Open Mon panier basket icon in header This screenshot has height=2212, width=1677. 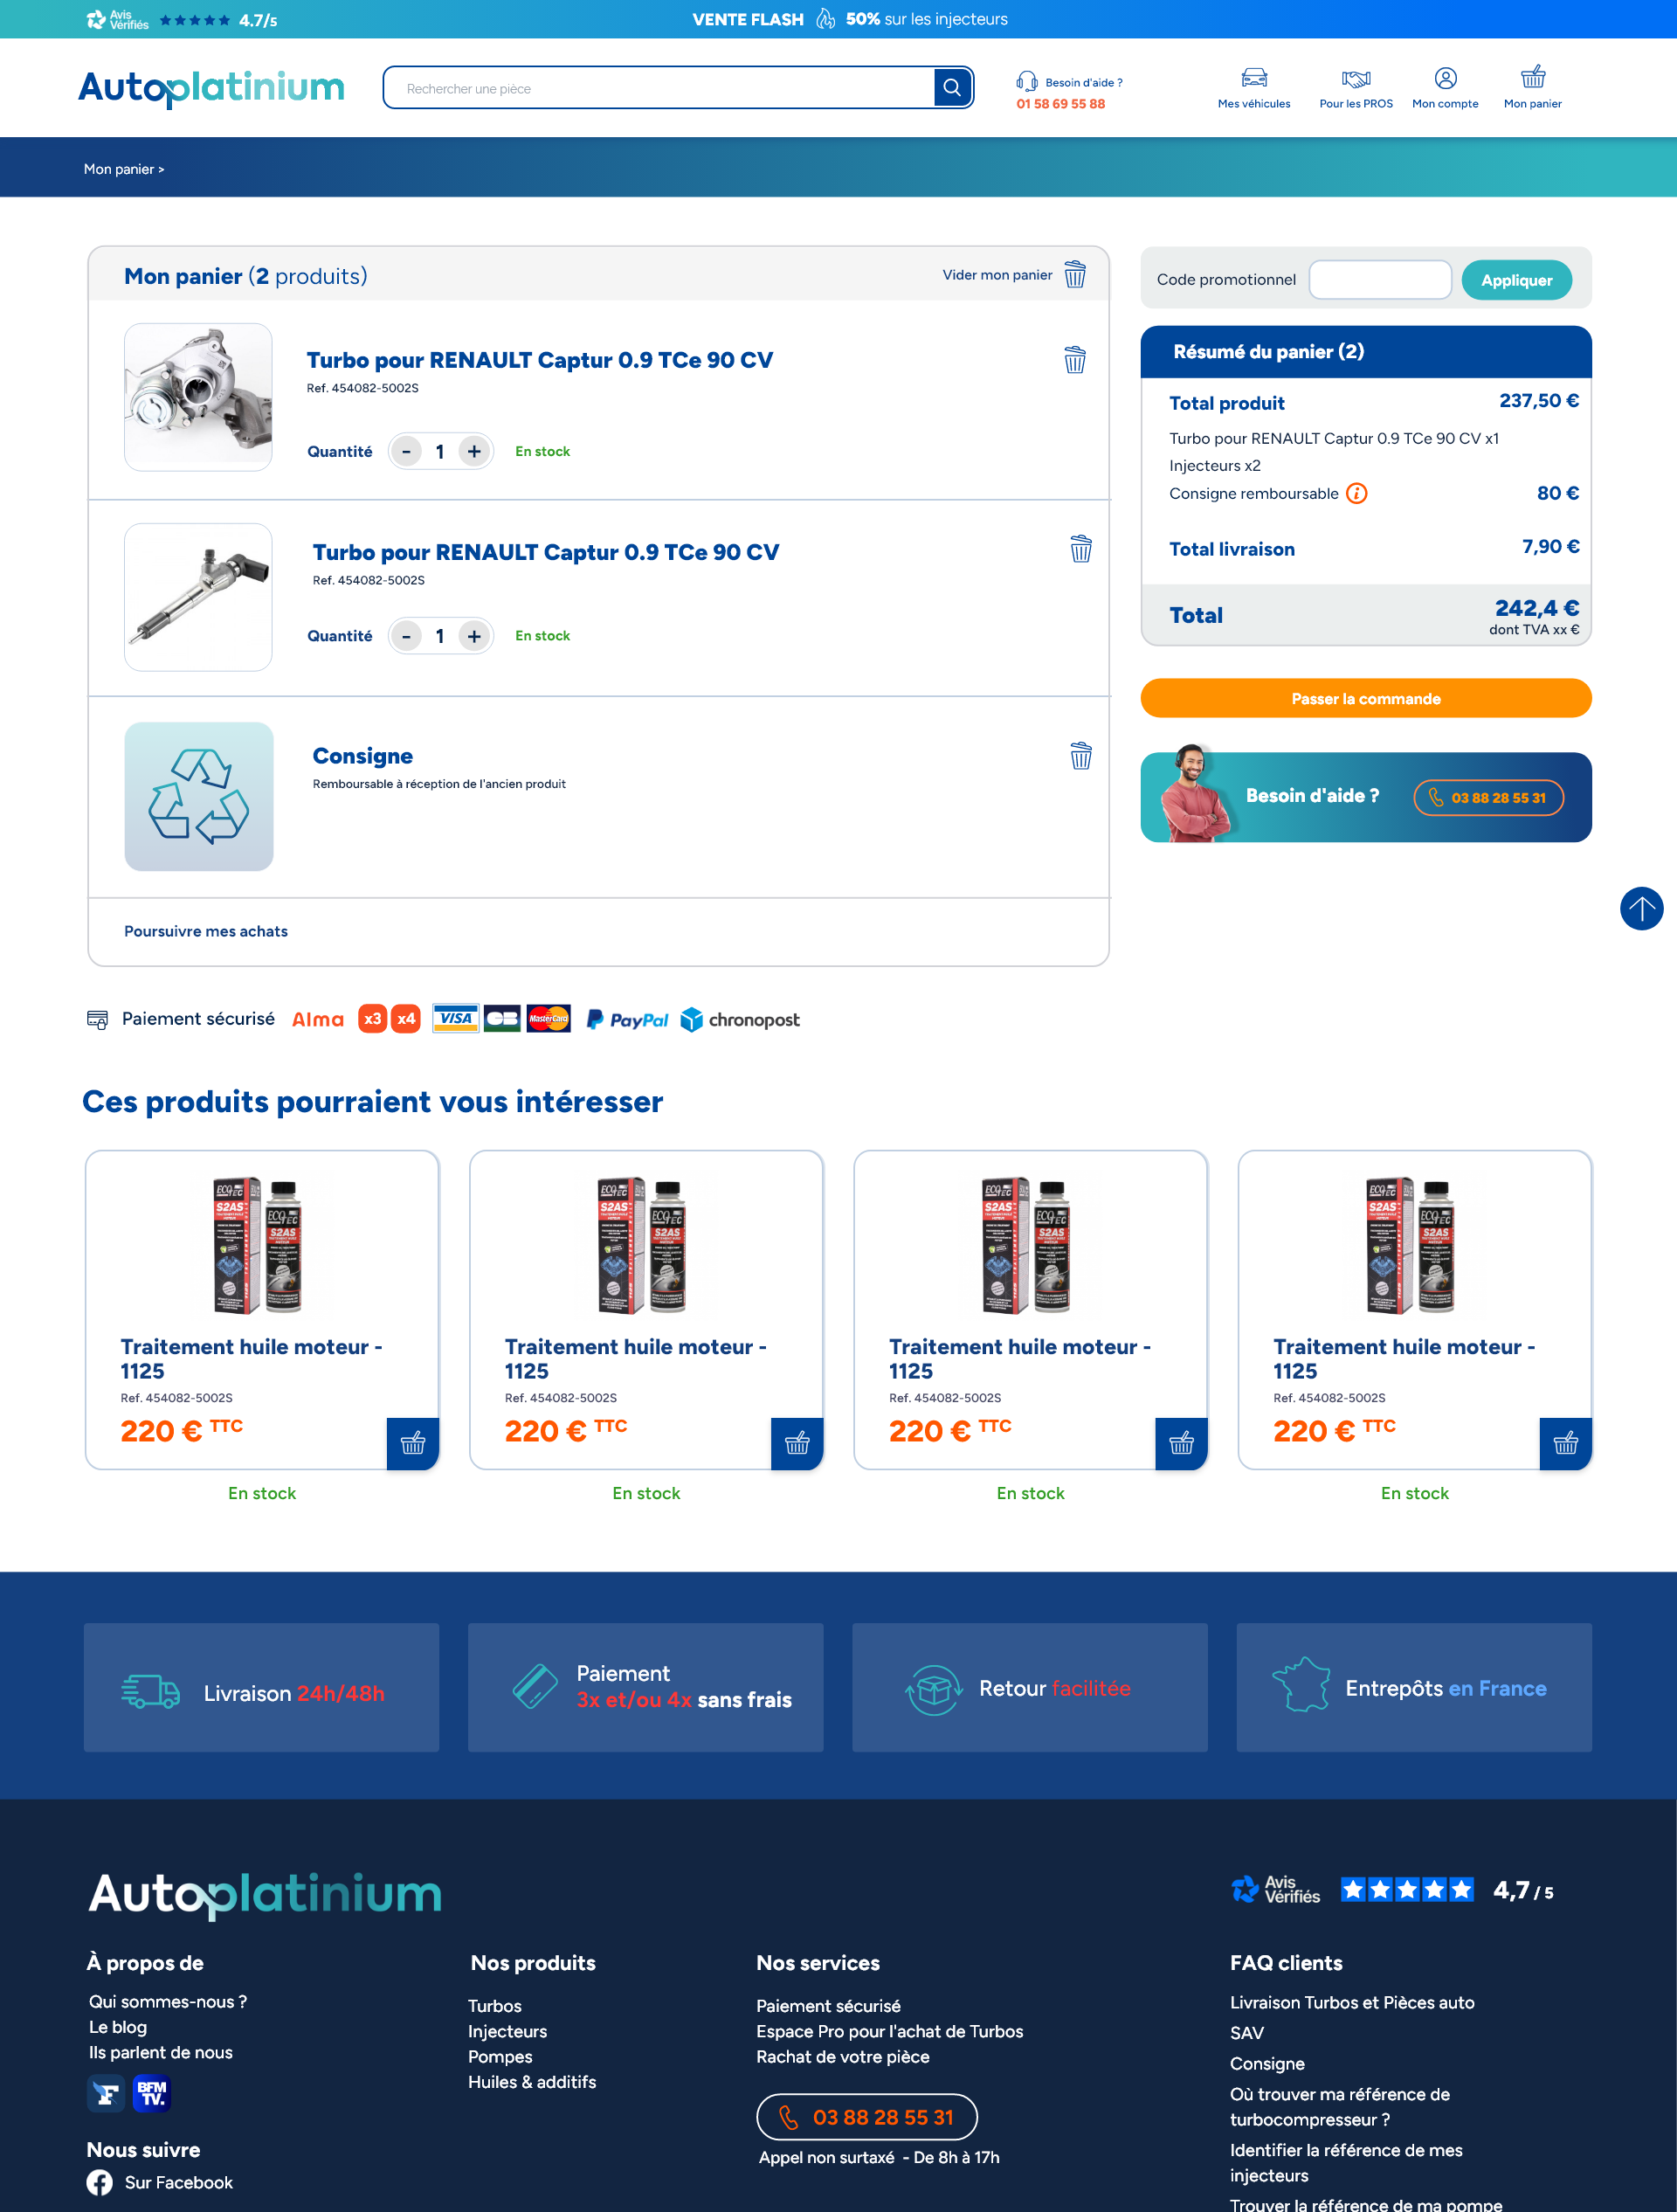tap(1533, 77)
